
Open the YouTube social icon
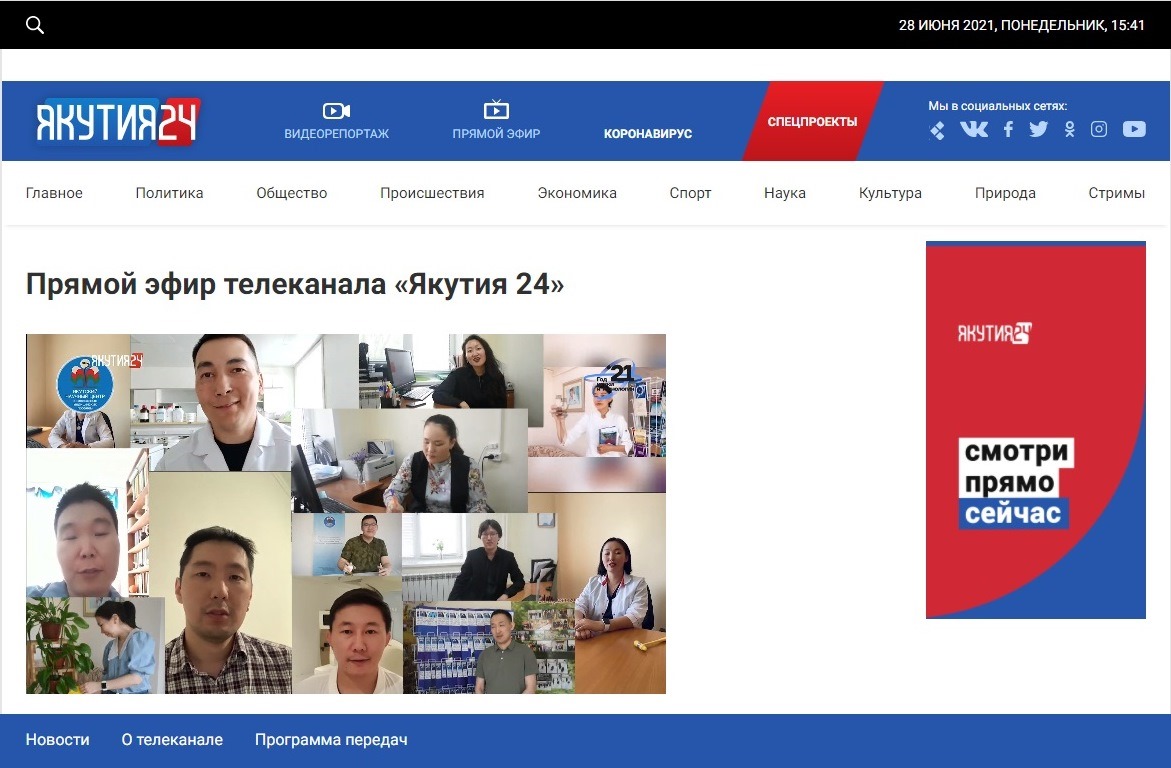coord(1134,129)
